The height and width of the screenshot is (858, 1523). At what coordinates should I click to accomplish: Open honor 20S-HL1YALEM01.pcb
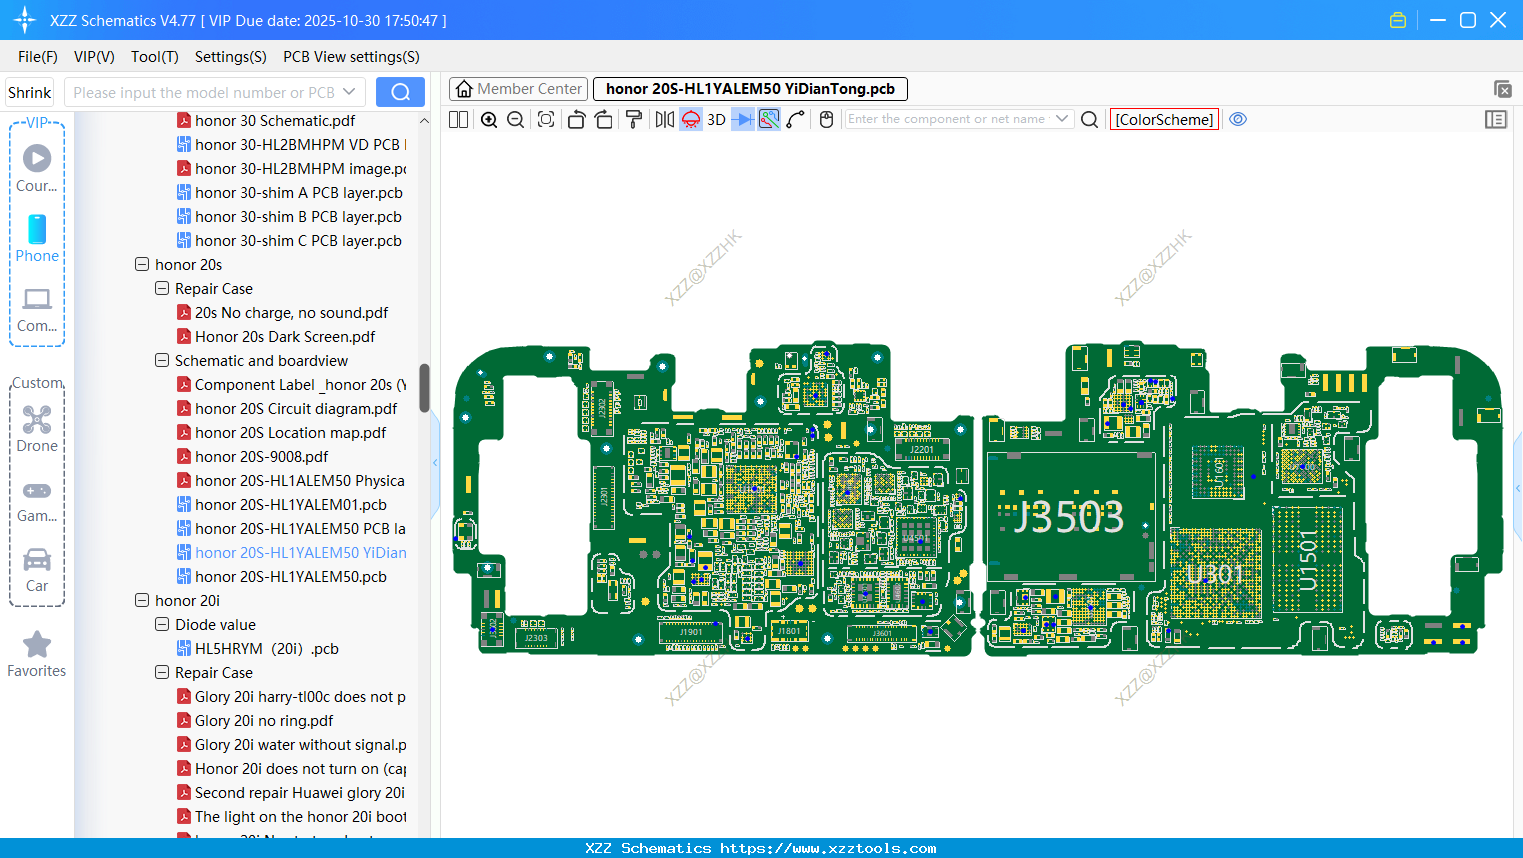click(290, 505)
